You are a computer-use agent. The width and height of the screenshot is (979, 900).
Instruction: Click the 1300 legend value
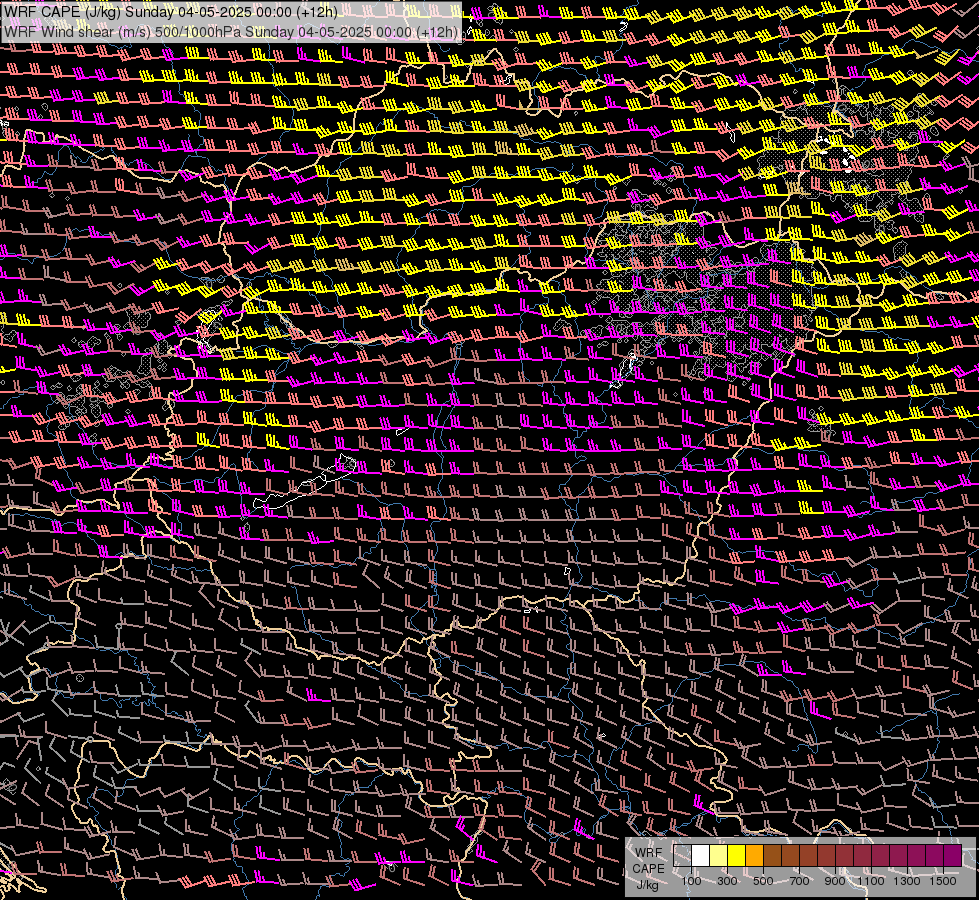tap(907, 881)
